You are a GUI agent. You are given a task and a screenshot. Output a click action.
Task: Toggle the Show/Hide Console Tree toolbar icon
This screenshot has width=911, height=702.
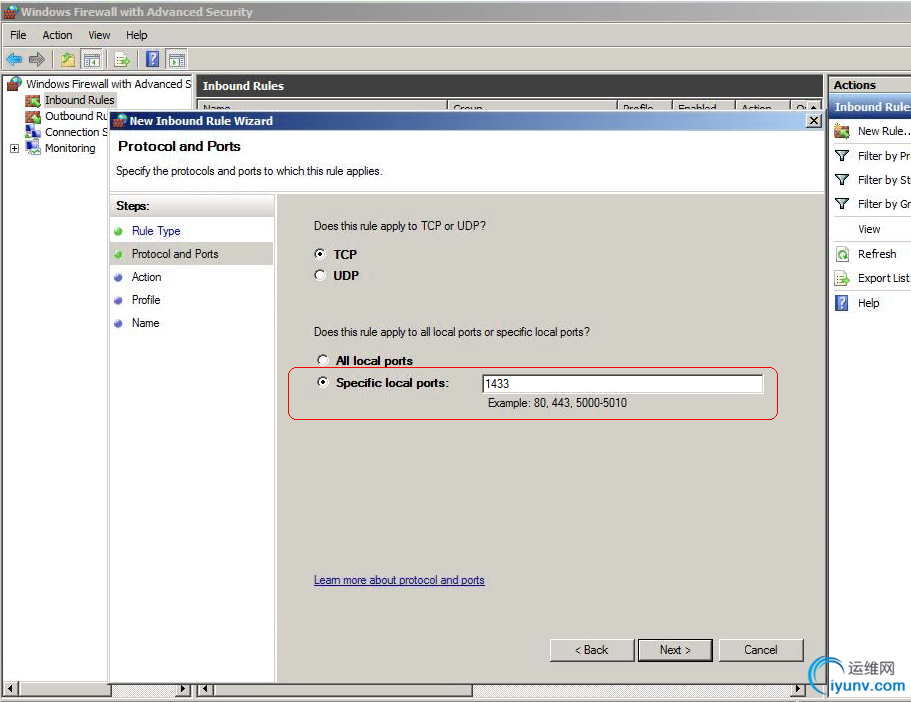click(91, 59)
